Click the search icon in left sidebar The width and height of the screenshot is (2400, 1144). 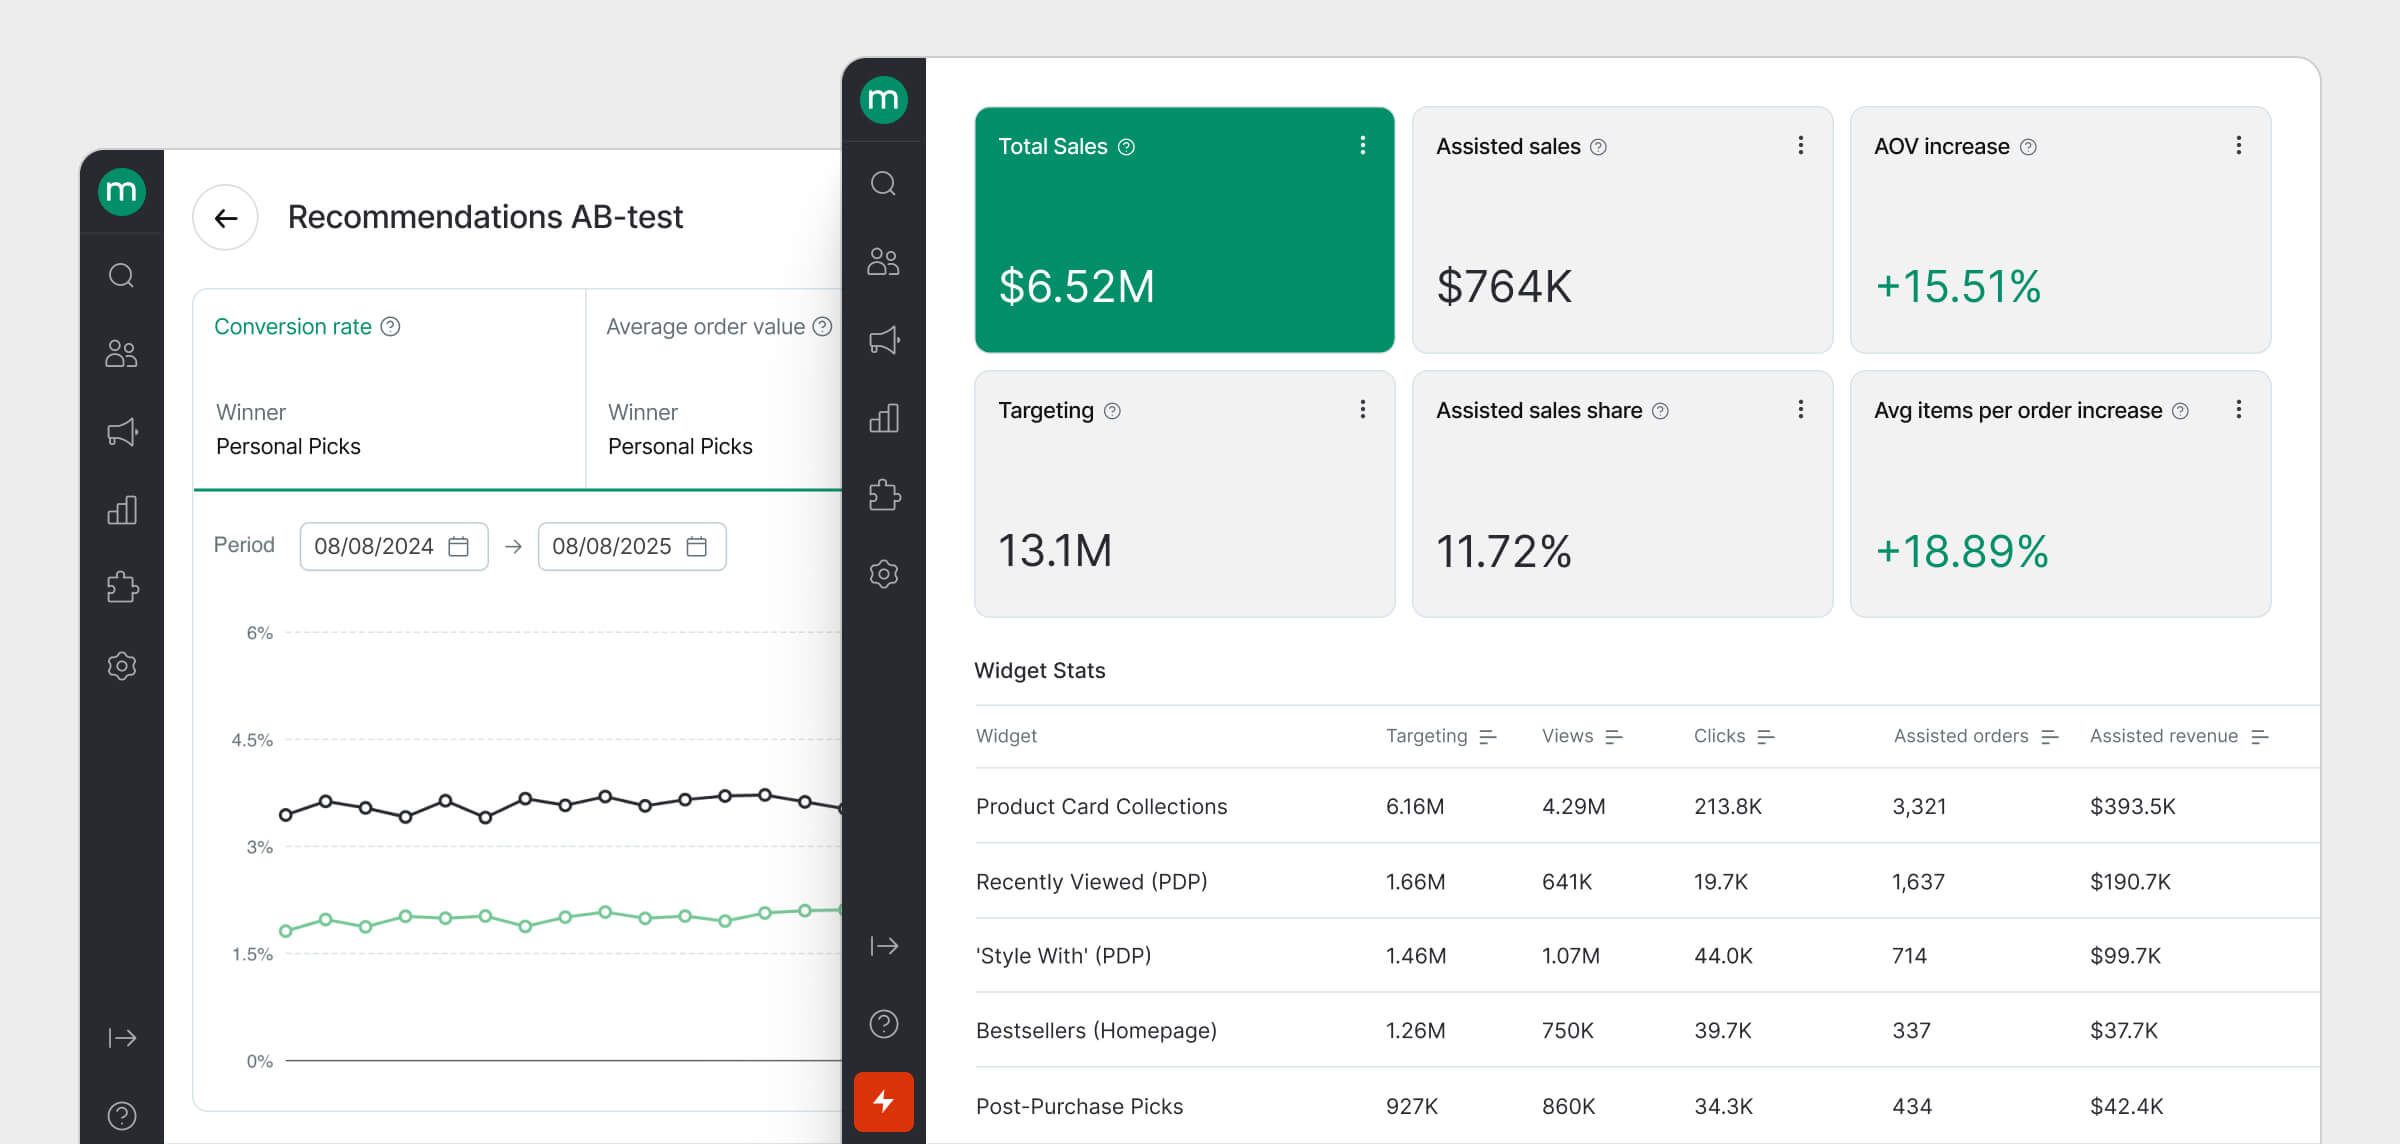point(122,275)
